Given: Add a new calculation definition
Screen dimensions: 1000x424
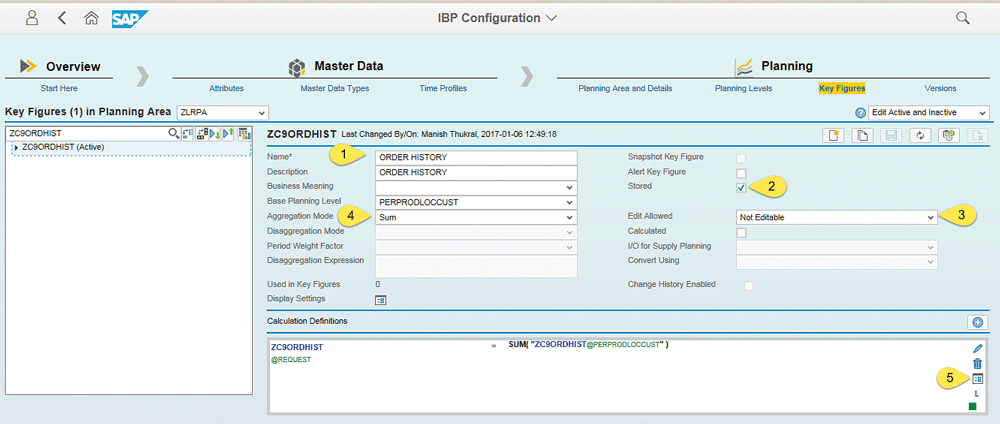Looking at the screenshot, I should click(977, 323).
